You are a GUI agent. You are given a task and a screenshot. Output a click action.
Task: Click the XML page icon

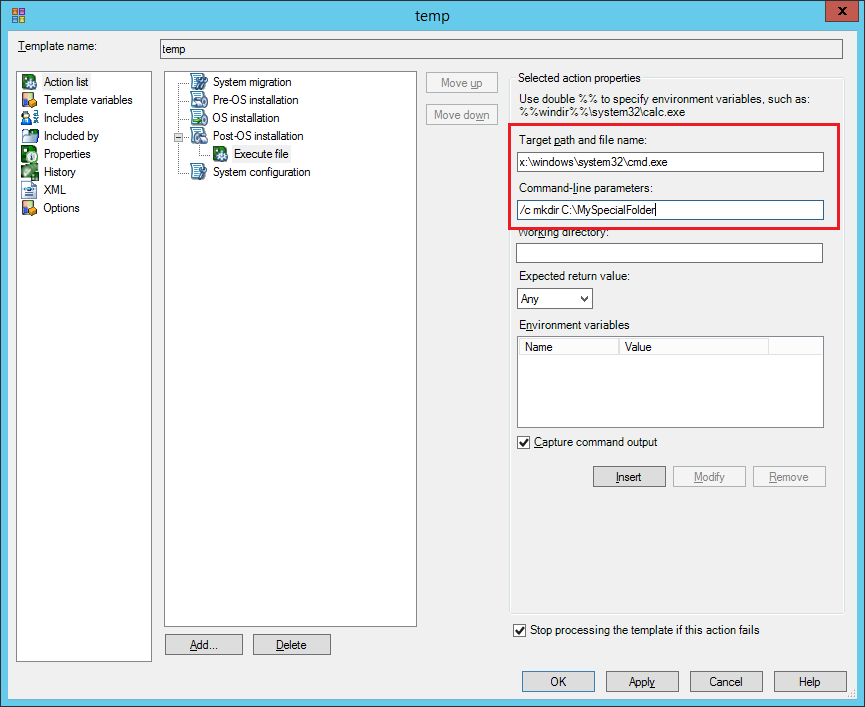[x=30, y=190]
